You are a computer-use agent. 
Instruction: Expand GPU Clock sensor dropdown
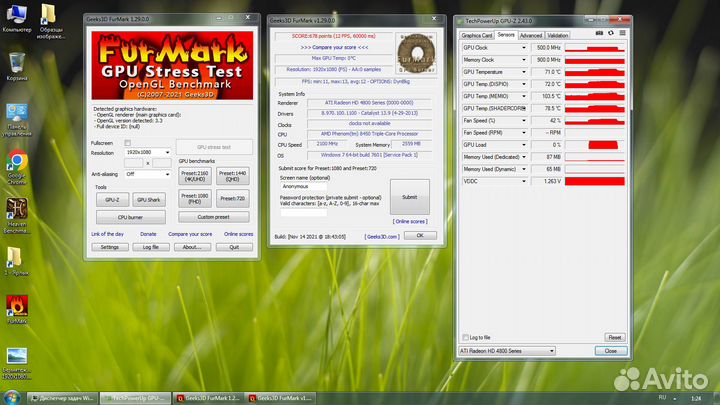pos(523,48)
